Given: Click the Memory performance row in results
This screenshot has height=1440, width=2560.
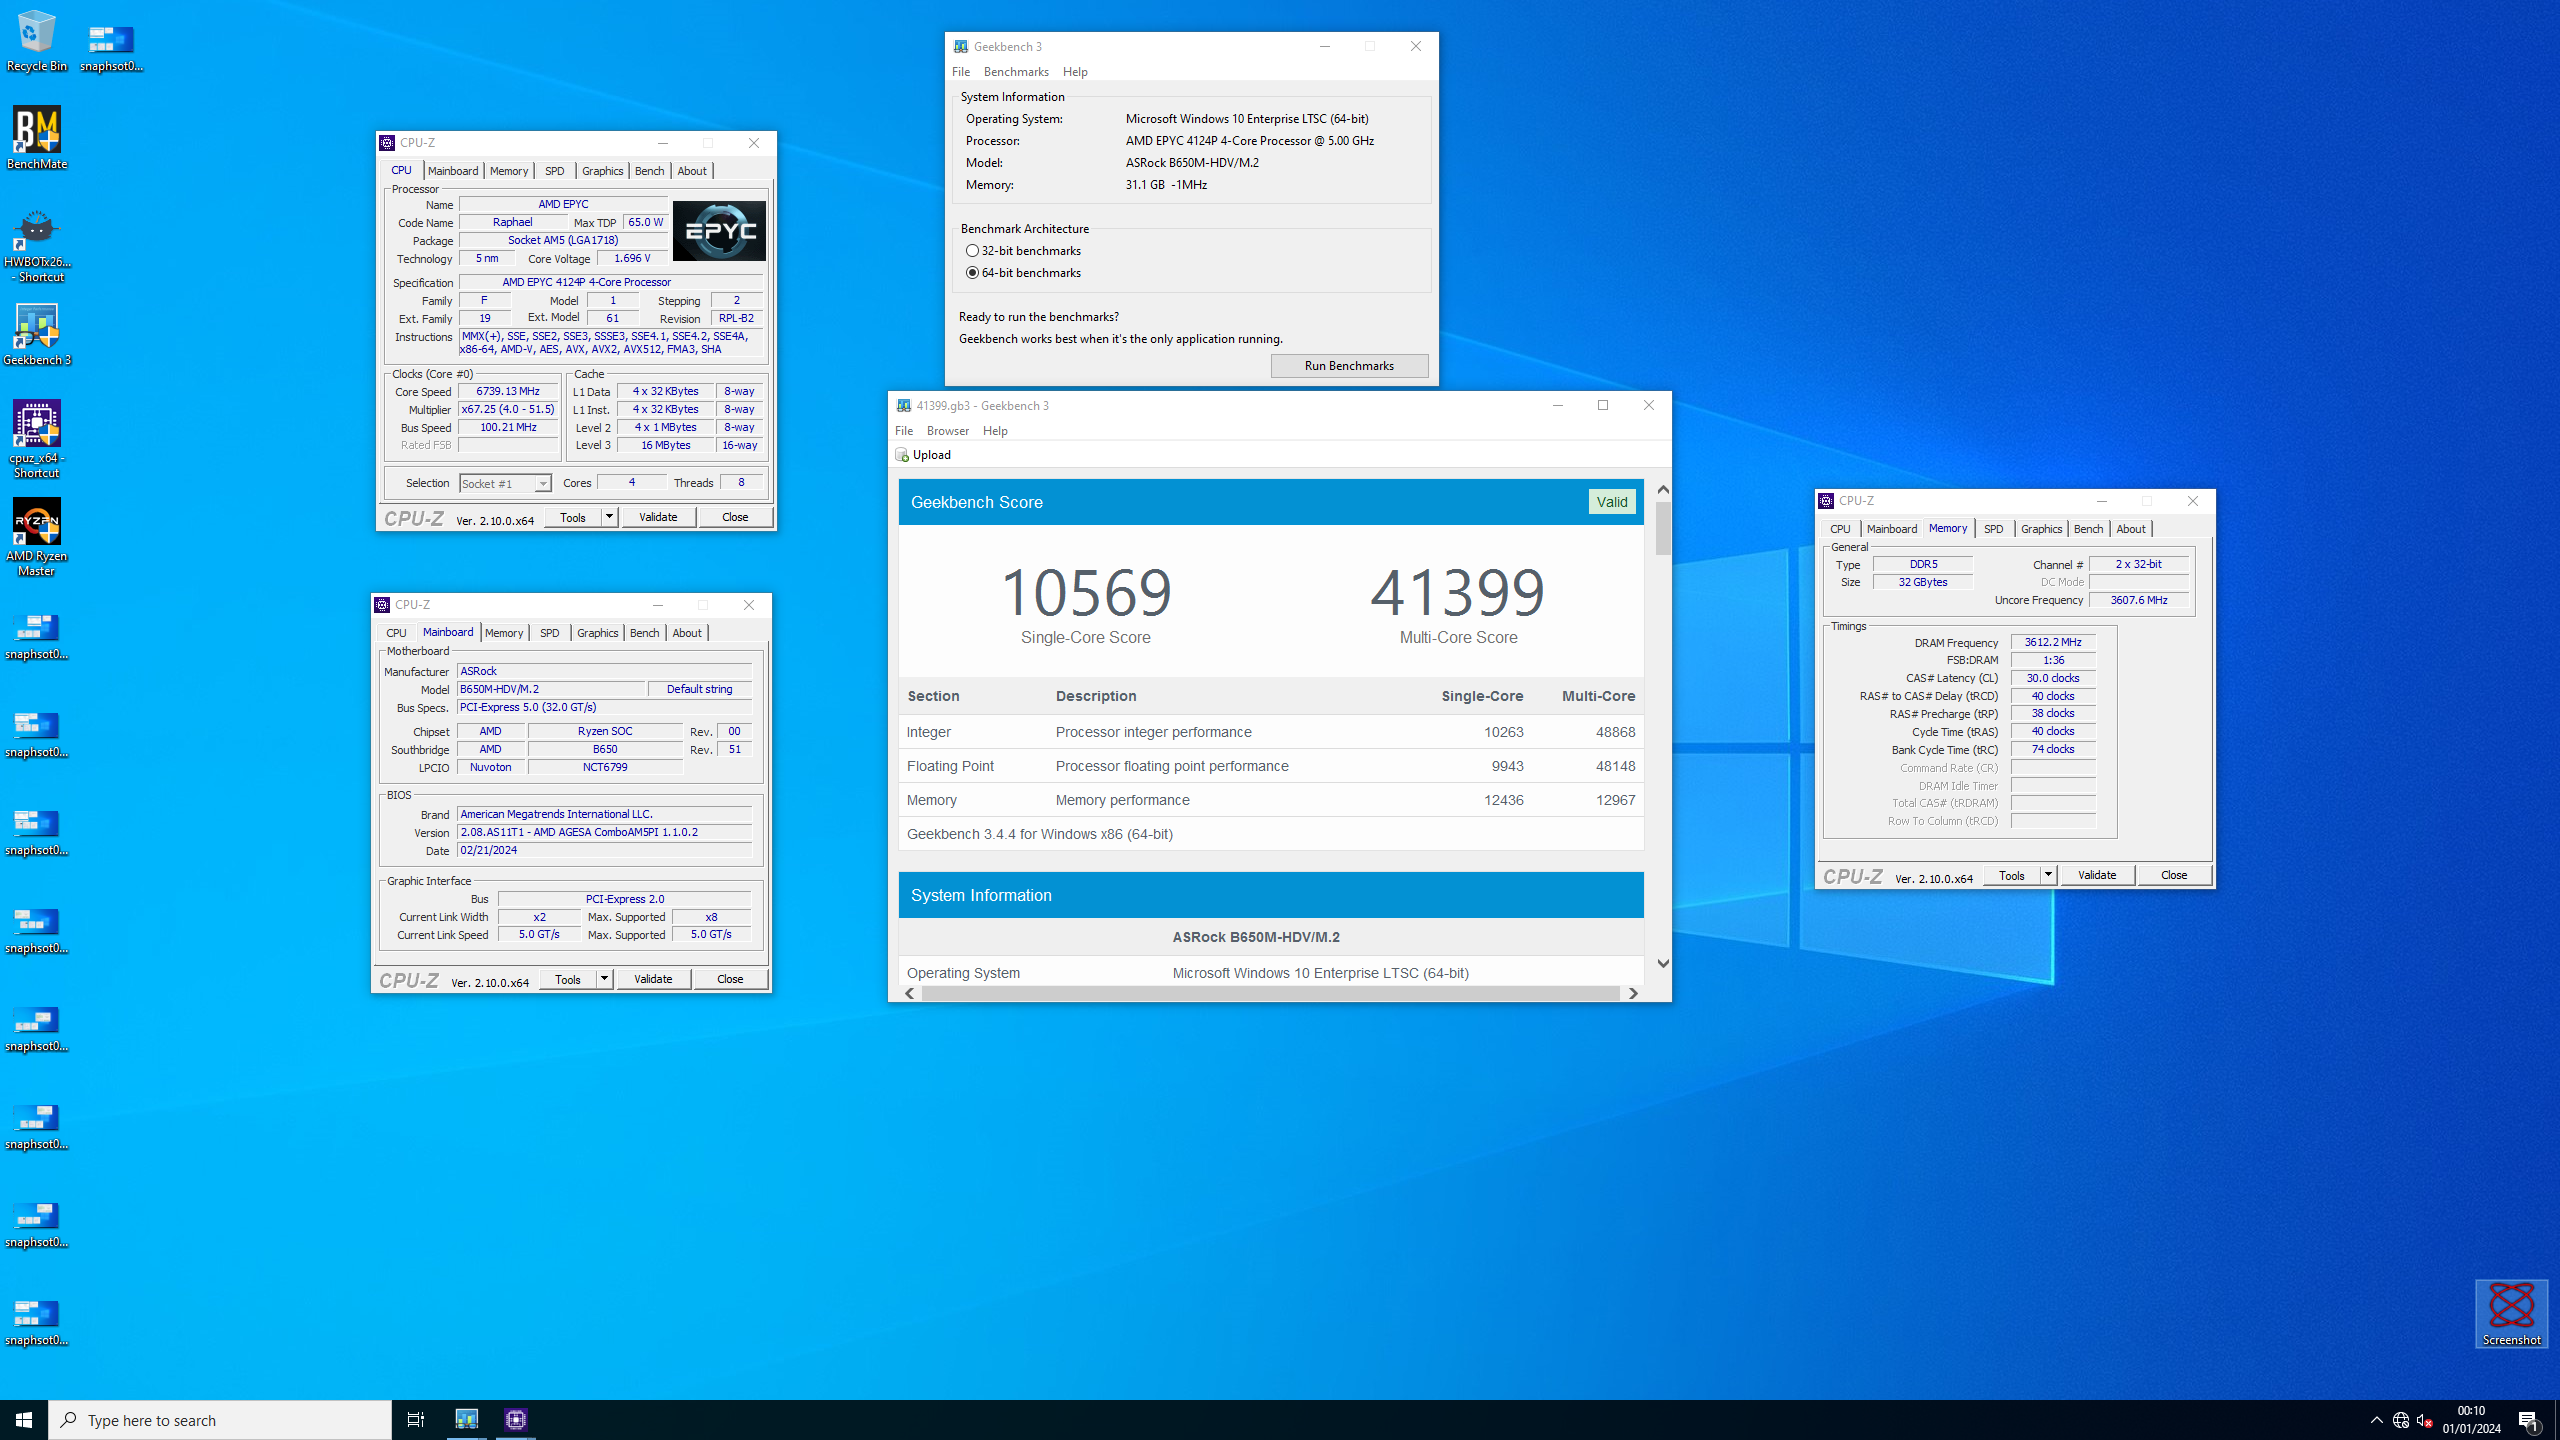Looking at the screenshot, I should tap(1270, 800).
